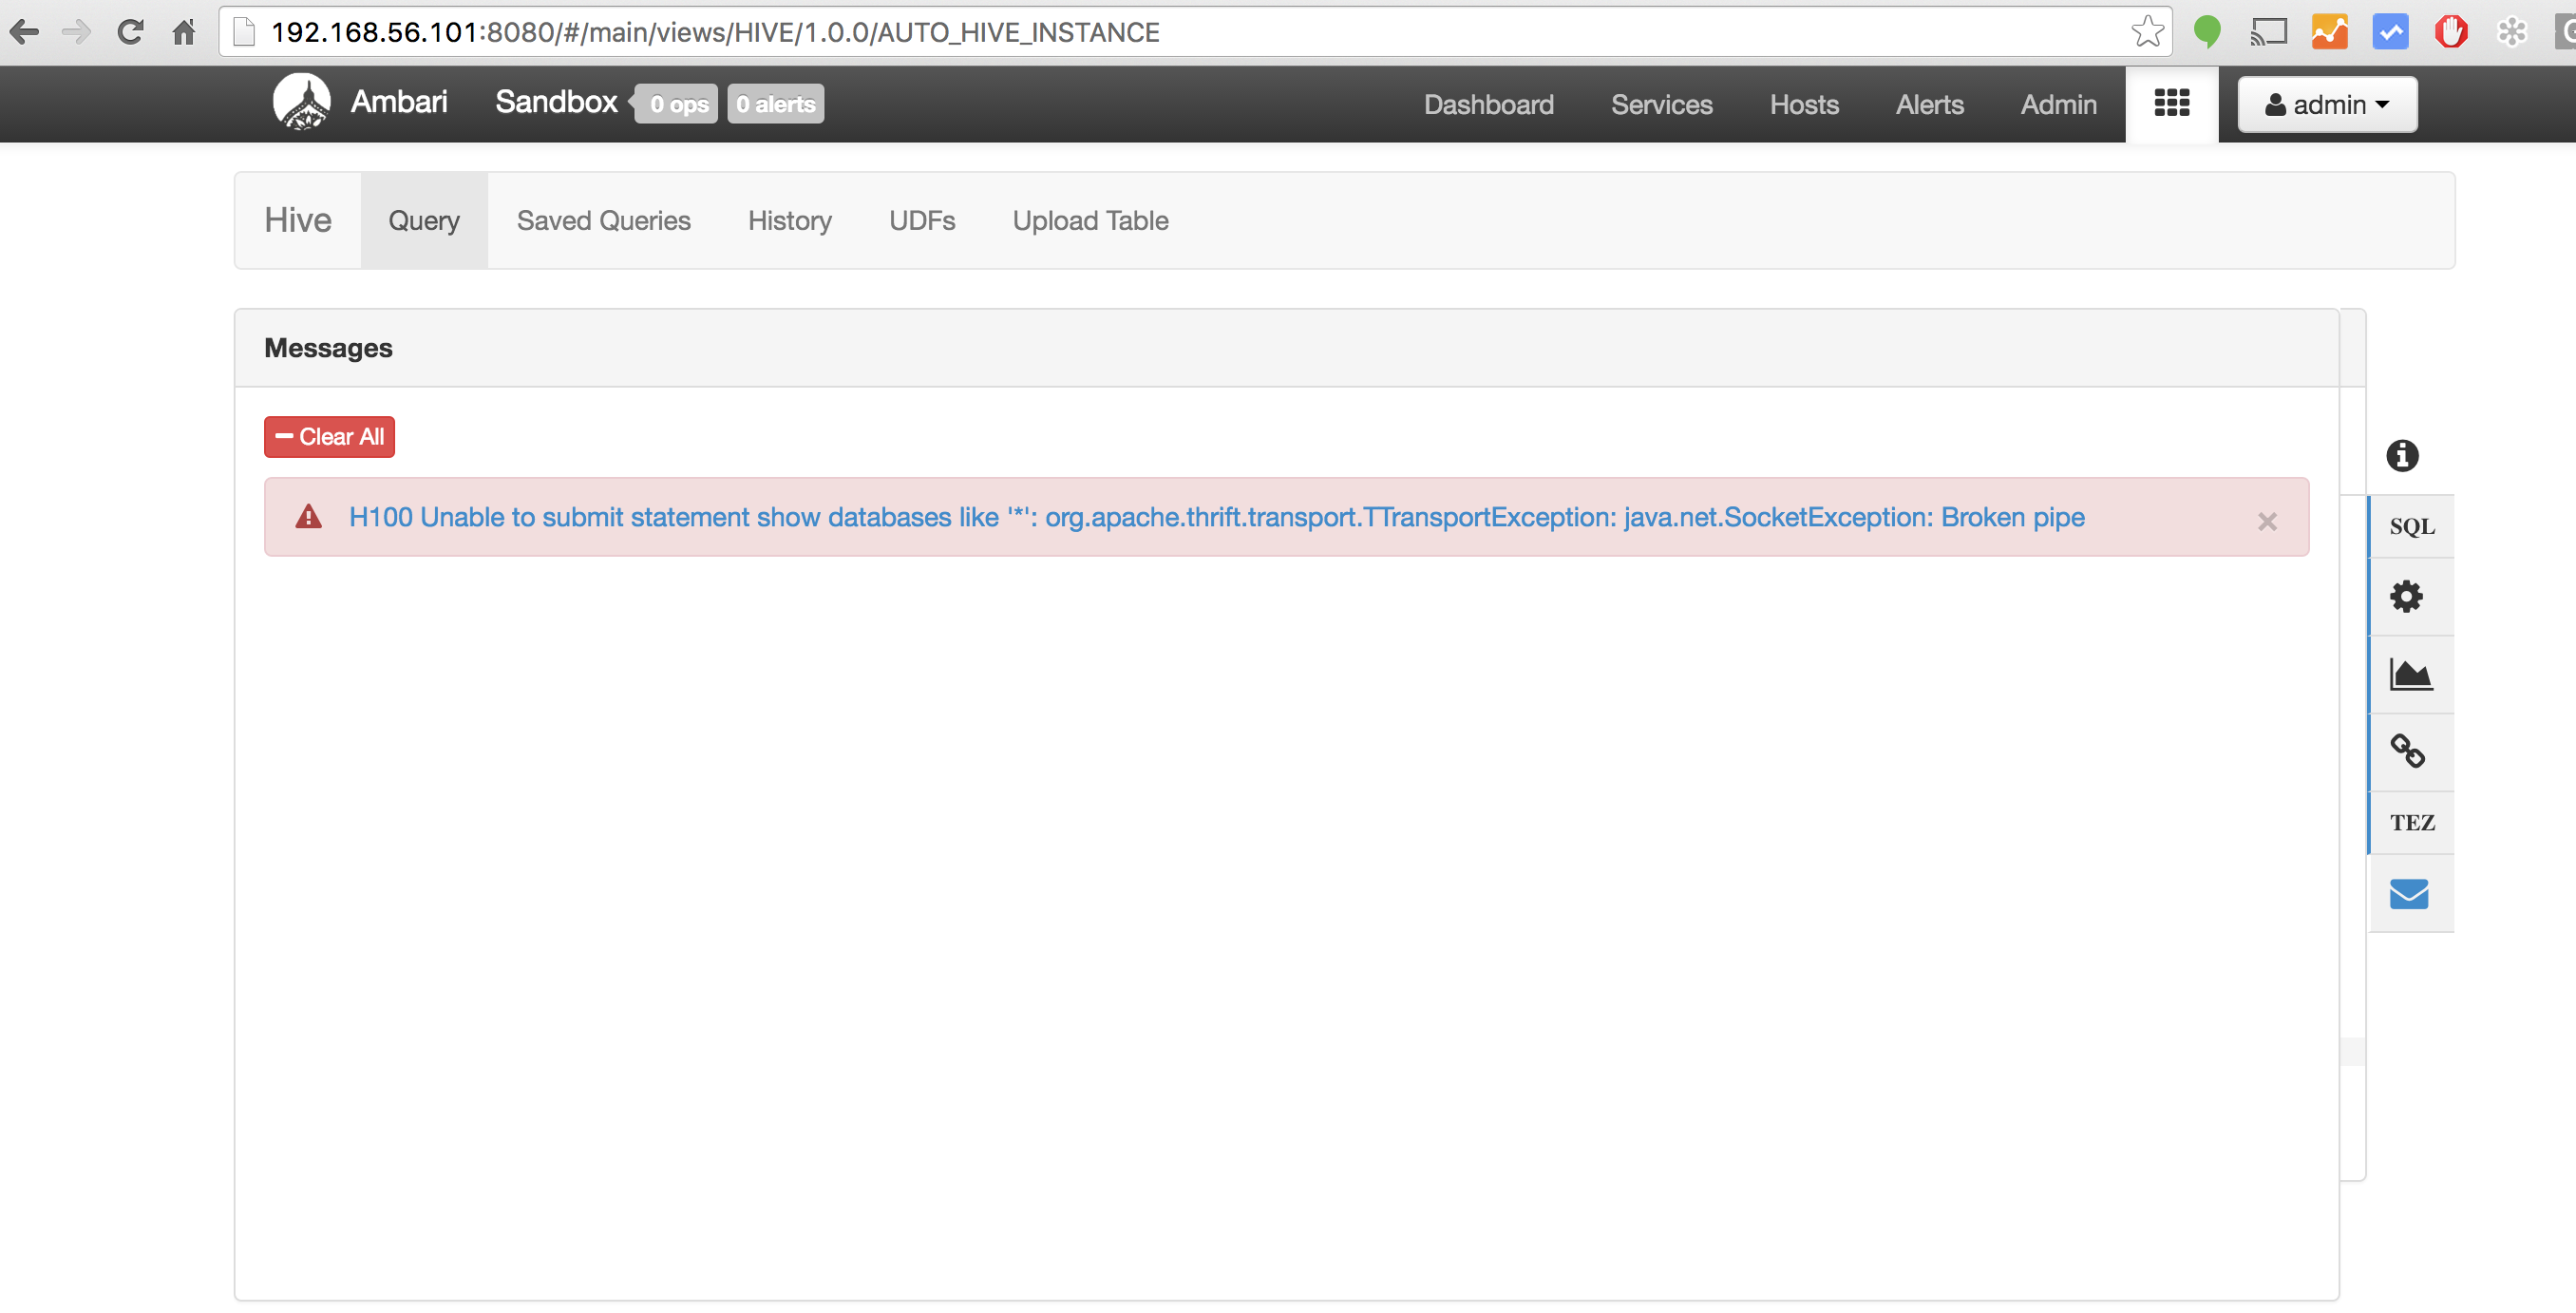Open the admin user dropdown

pyautogui.click(x=2326, y=104)
